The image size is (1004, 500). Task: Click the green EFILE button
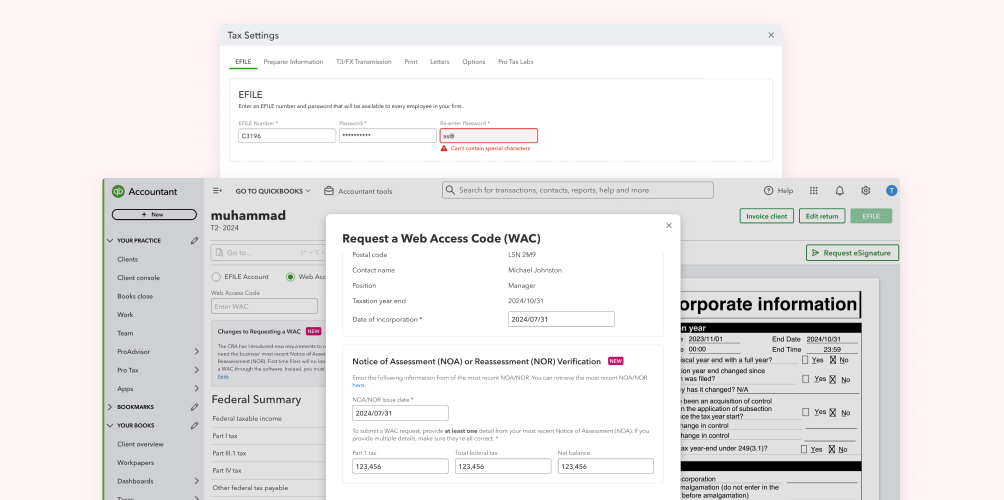871,216
